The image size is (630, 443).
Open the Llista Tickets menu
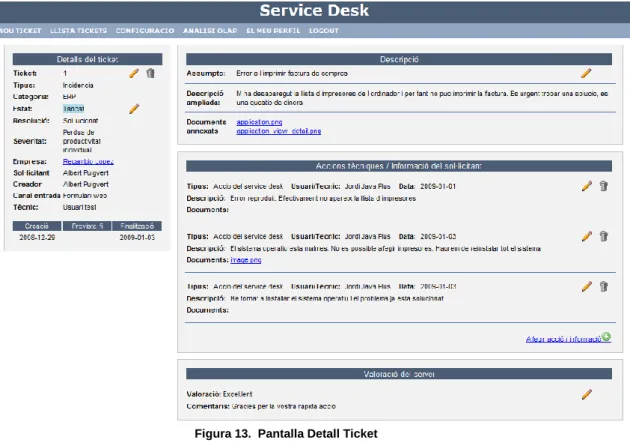click(78, 31)
